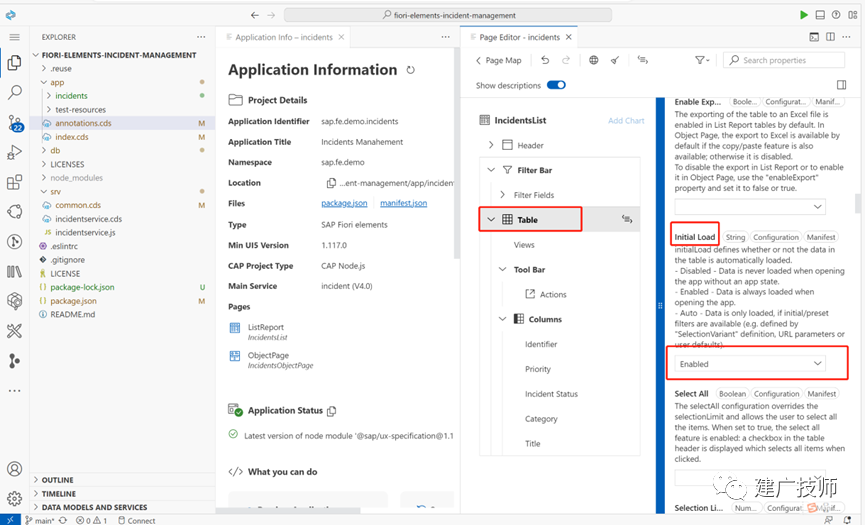Collapse the Columns node
This screenshot has width=865, height=525.
coord(502,319)
